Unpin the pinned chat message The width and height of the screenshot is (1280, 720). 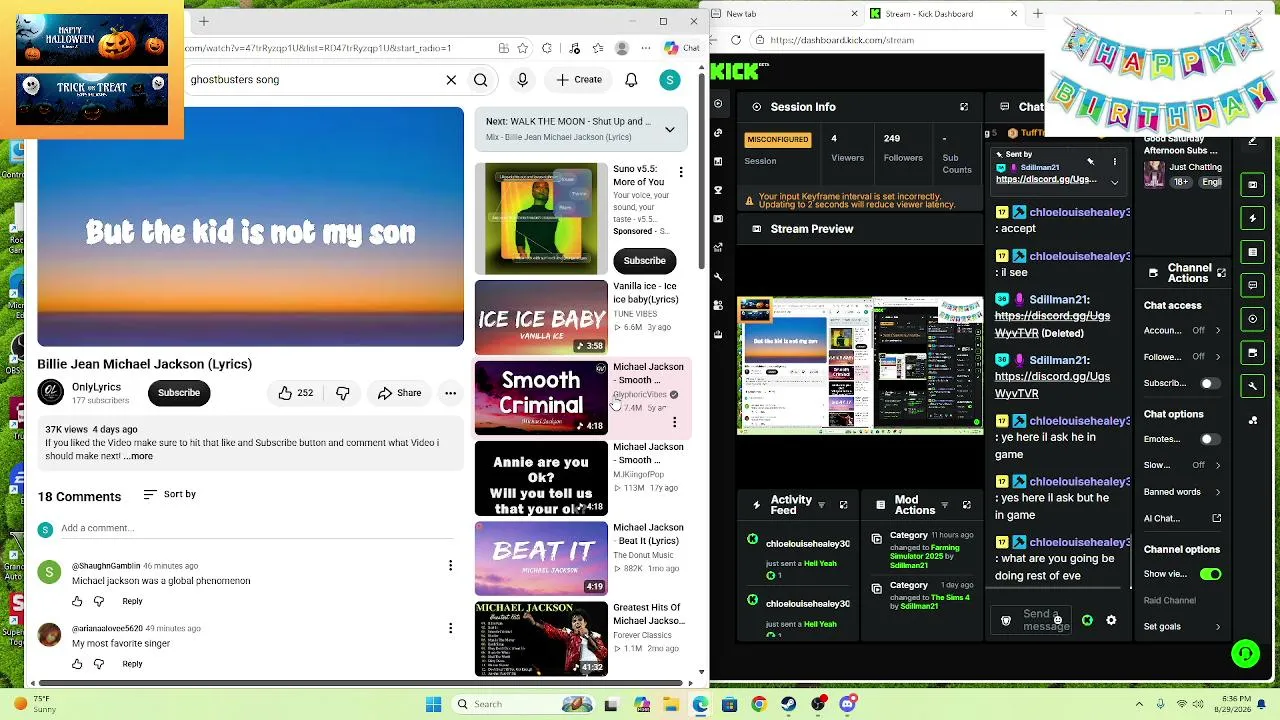1091,161
